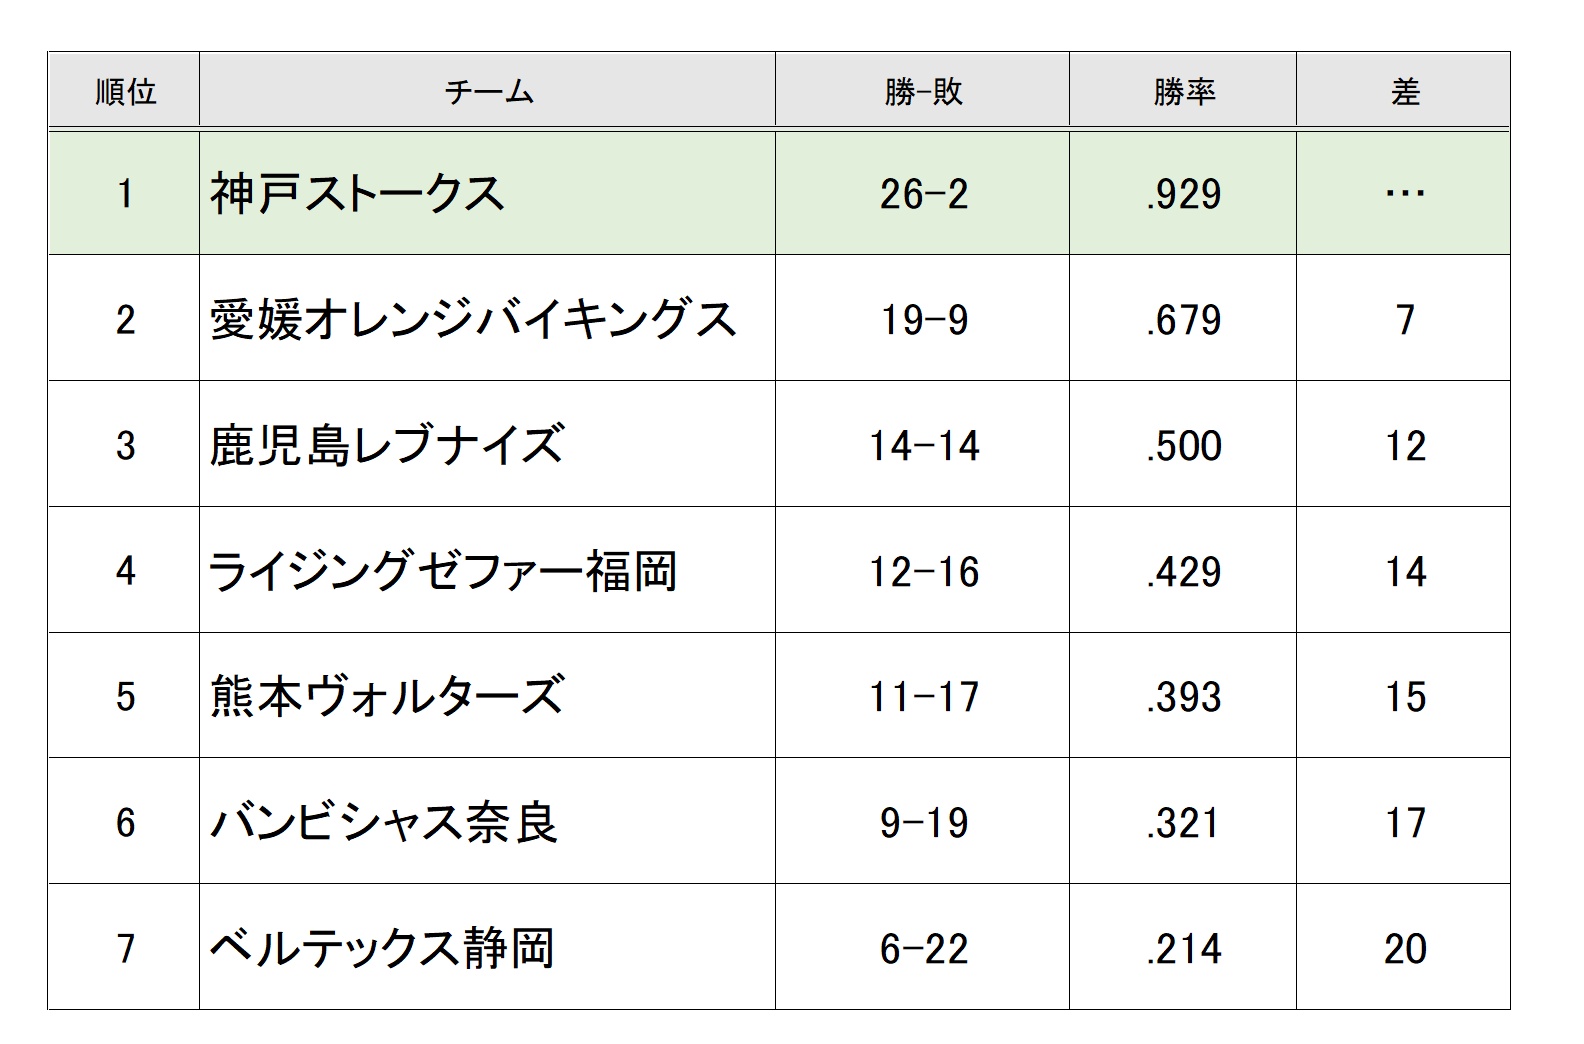Image resolution: width=1584 pixels, height=1044 pixels.
Task: Click the 6-22 win-loss record
Action: pos(924,949)
